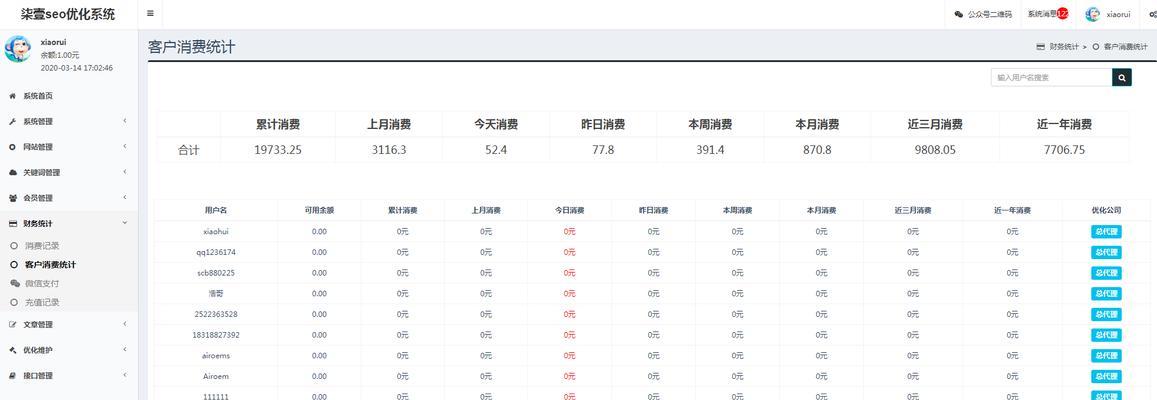This screenshot has height=400, width=1157.
Task: Expand chevron beside 网站管理
Action: (x=125, y=146)
